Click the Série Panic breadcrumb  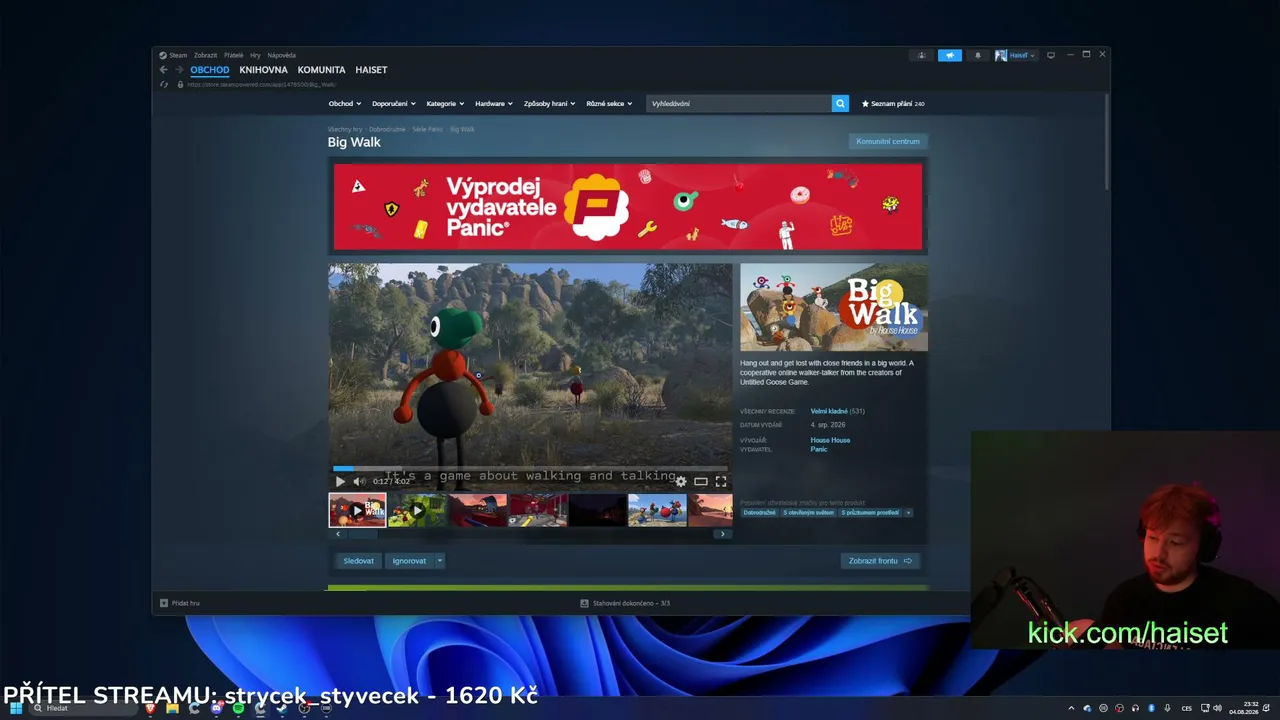point(427,129)
